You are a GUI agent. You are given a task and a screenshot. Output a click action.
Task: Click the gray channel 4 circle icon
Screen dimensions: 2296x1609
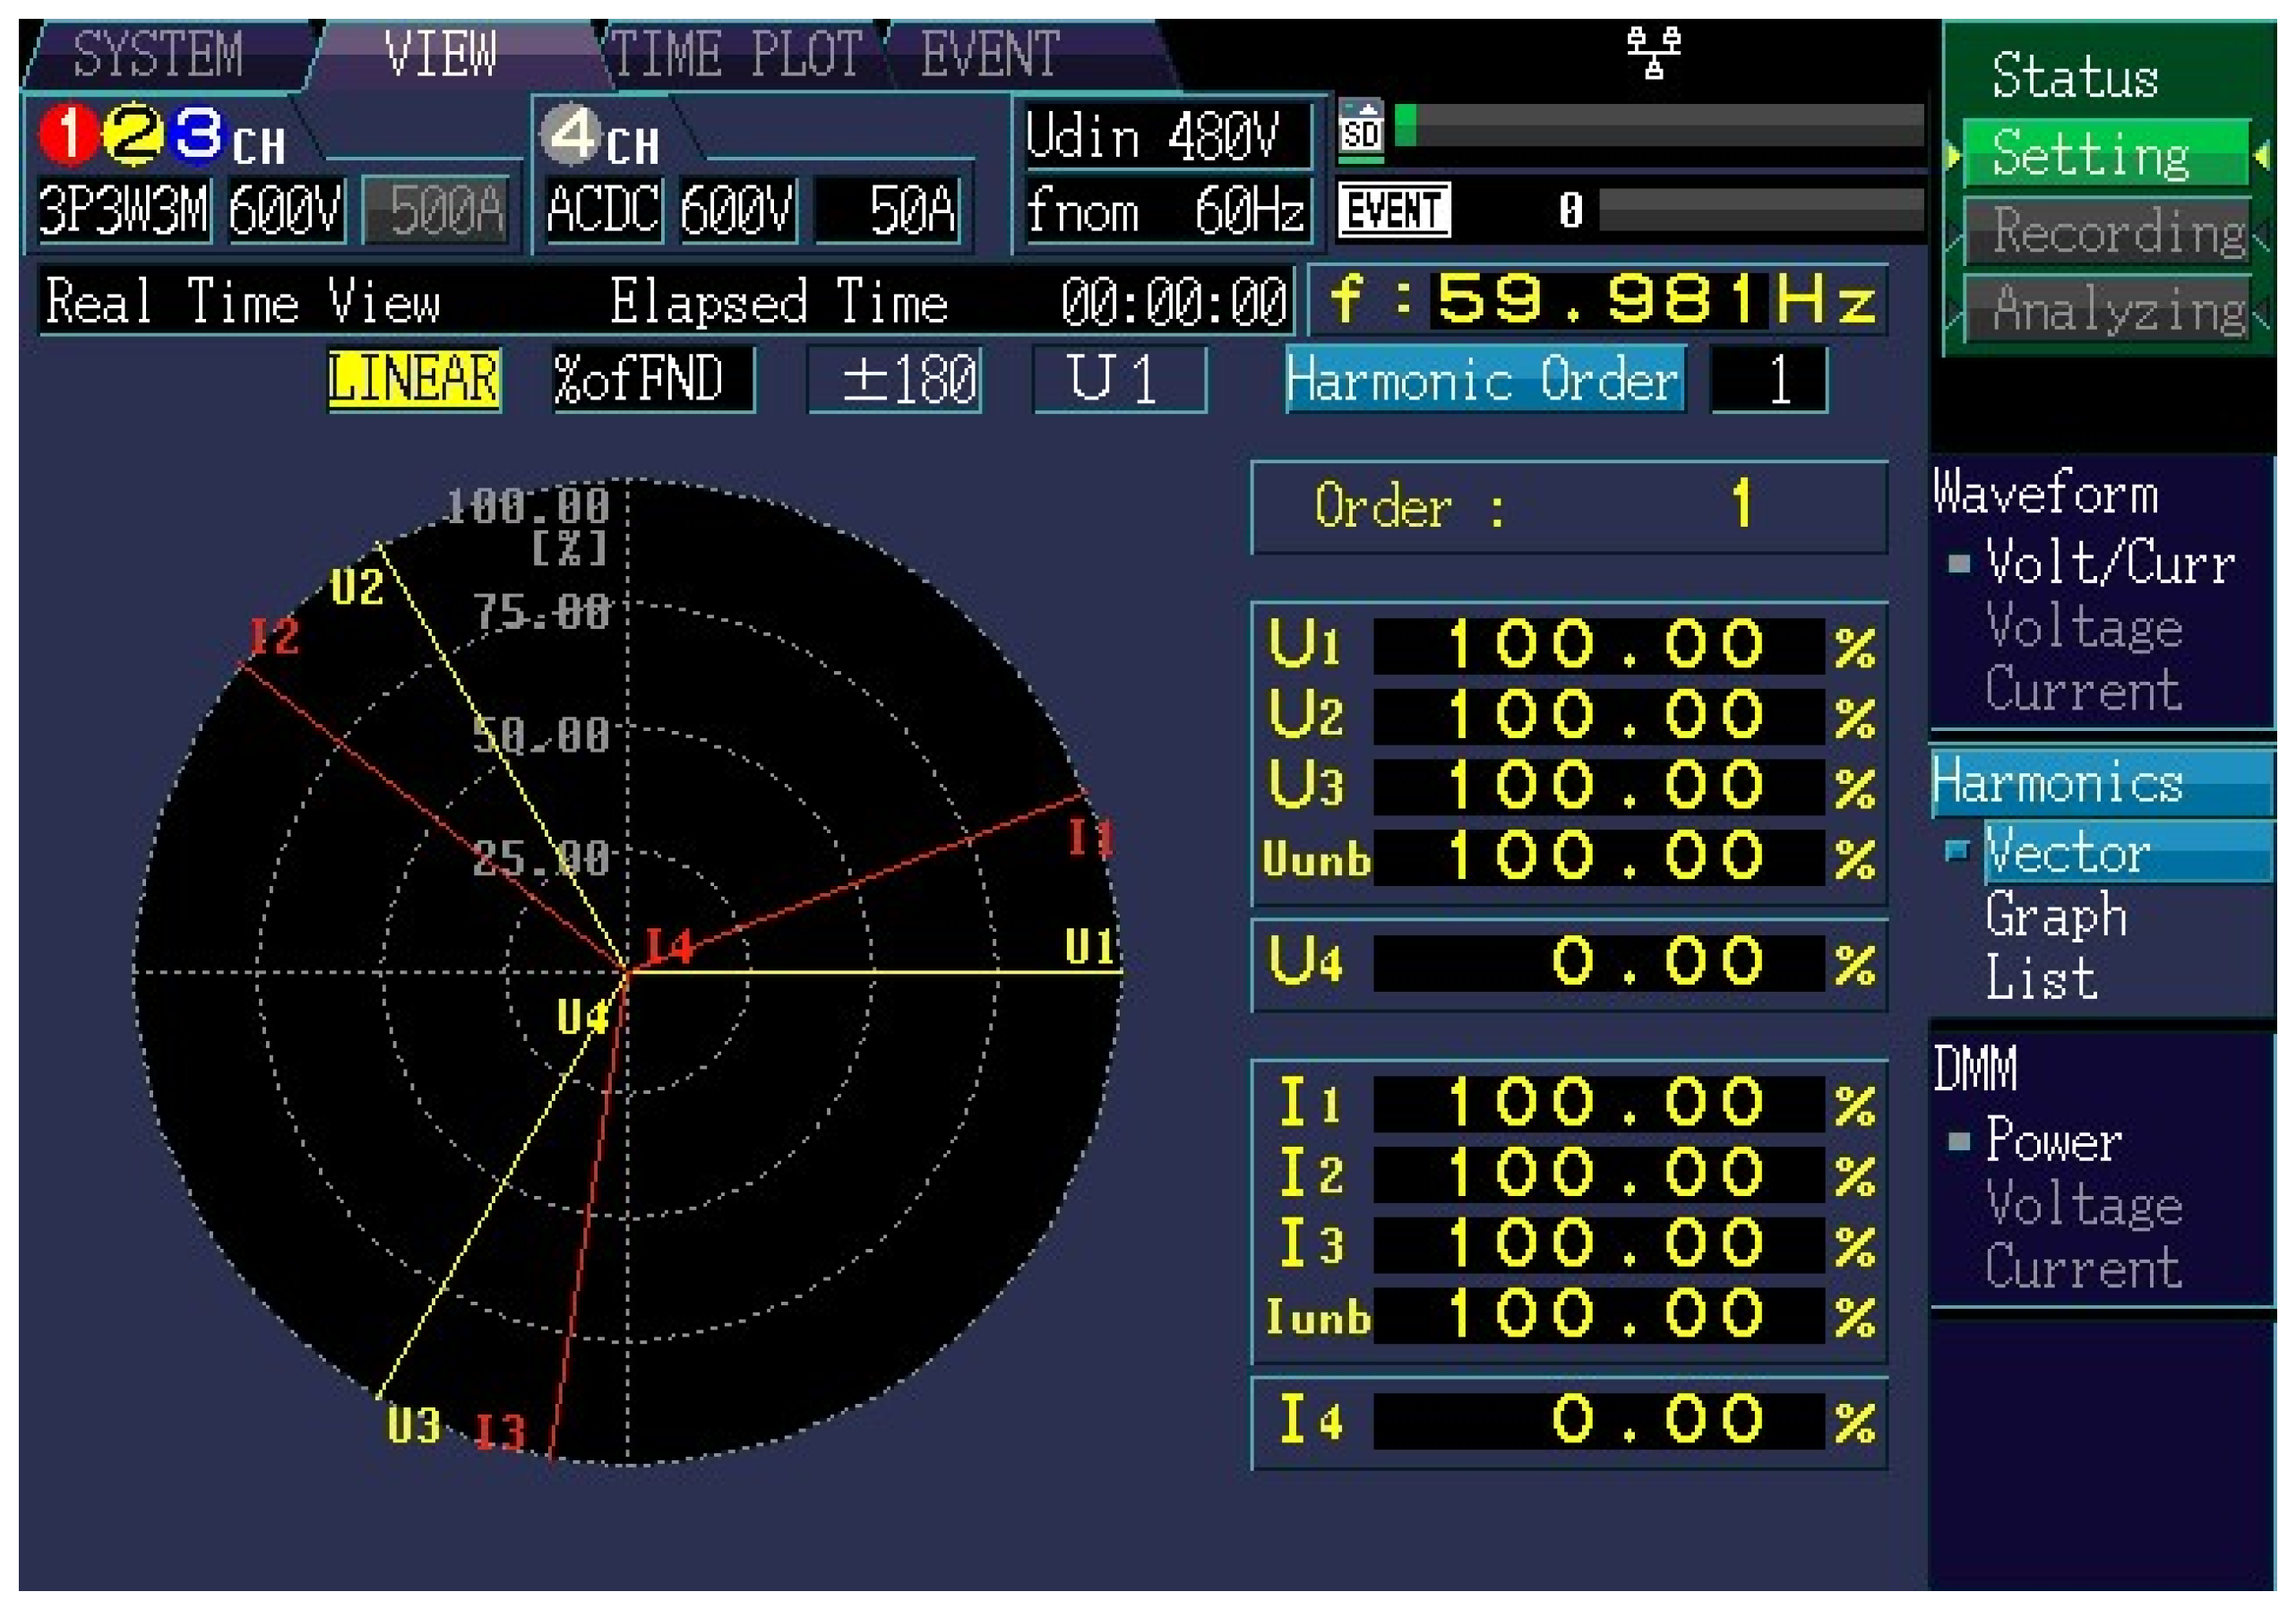(571, 134)
